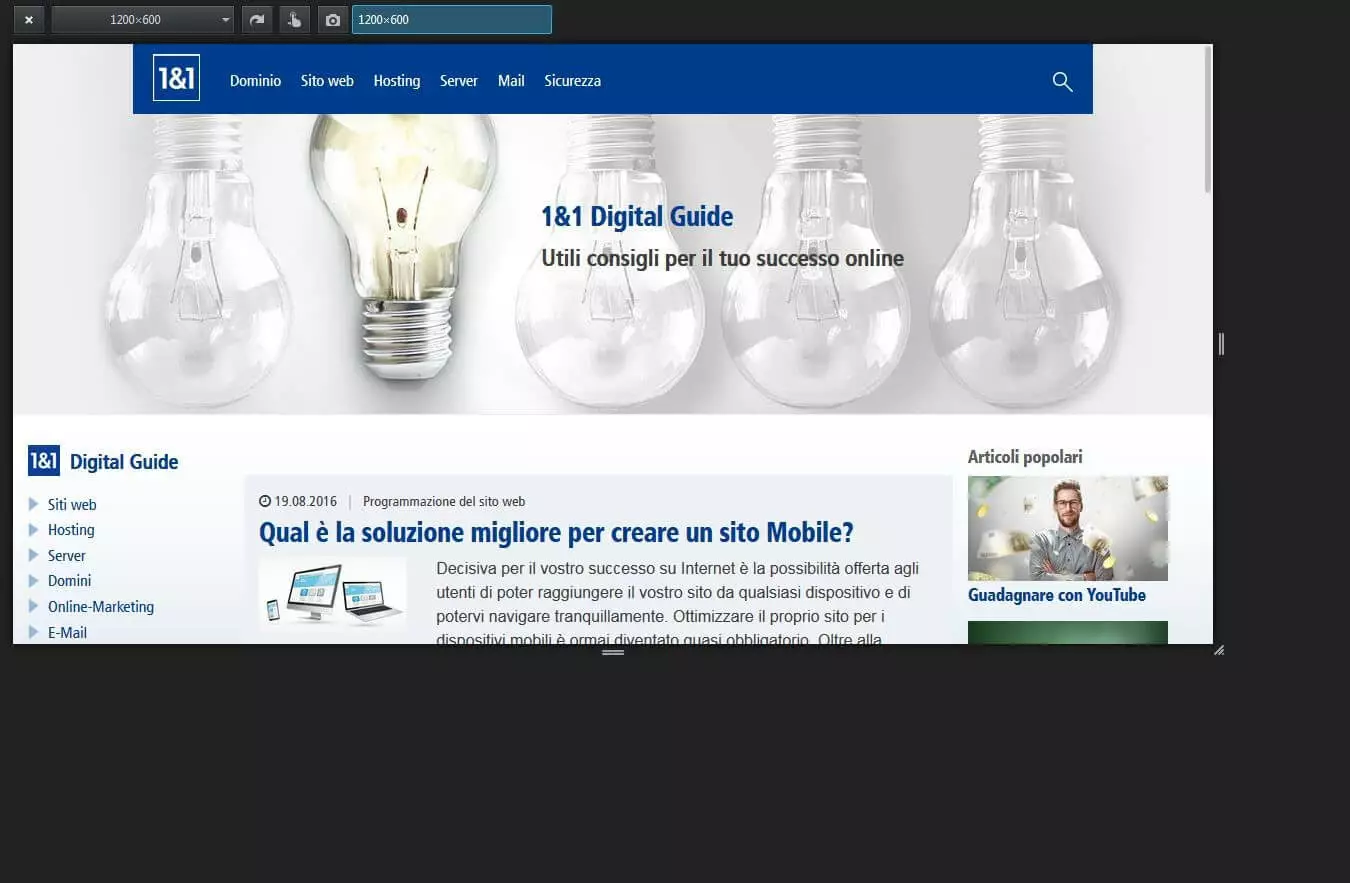The height and width of the screenshot is (883, 1350).
Task: Open the Guadagnare con YouTube link
Action: pos(1057,595)
